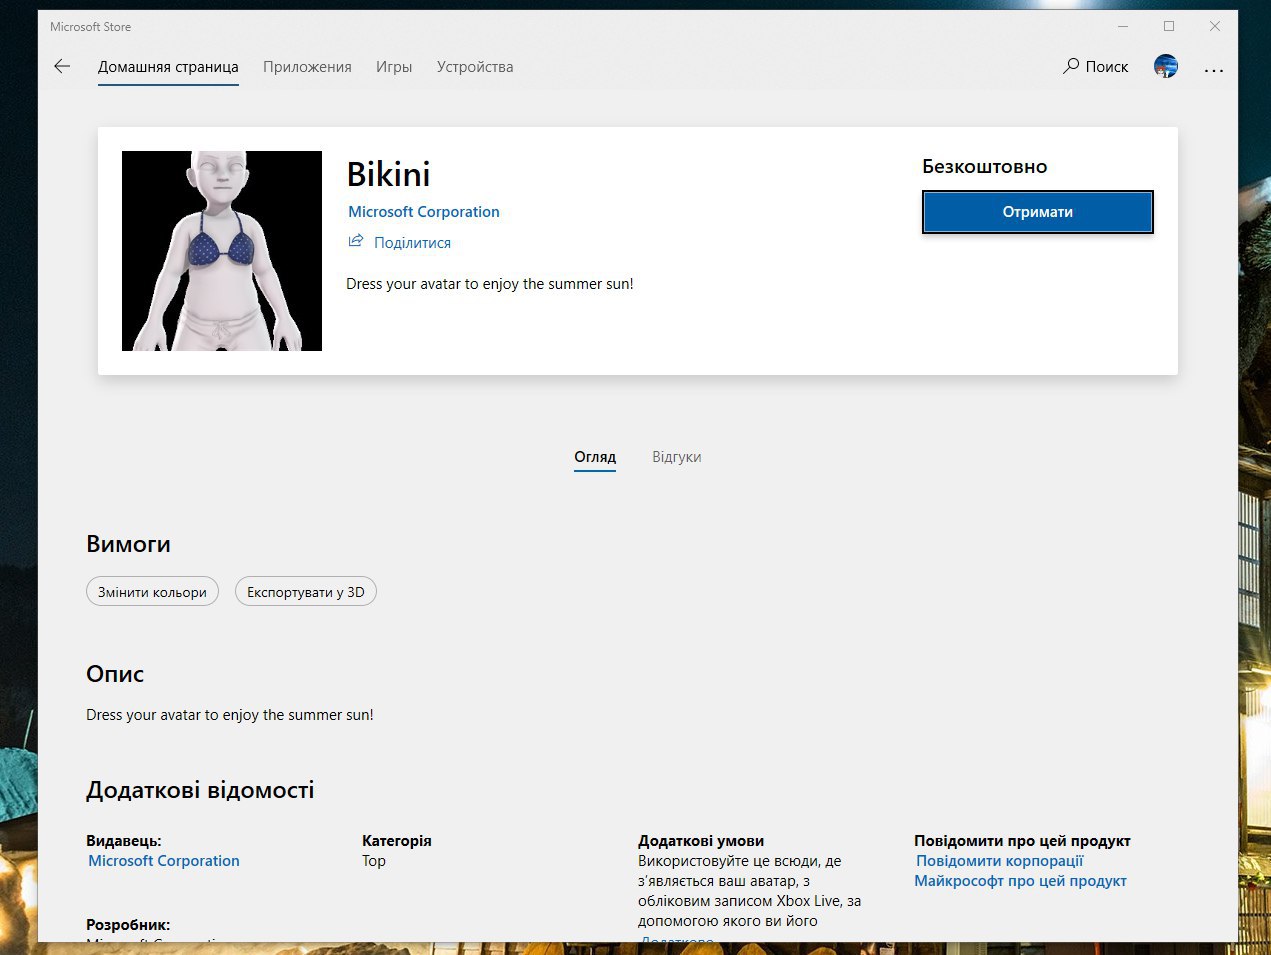The width and height of the screenshot is (1271, 955).
Task: Click the Безкоштовно price label
Action: tap(985, 167)
